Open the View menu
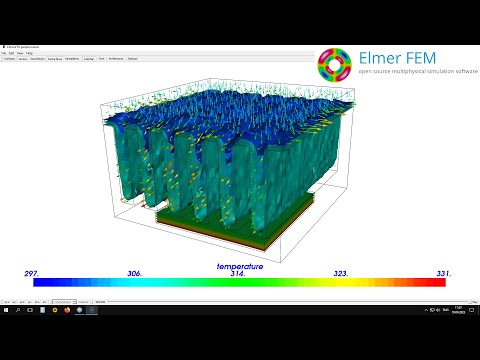Image resolution: width=480 pixels, height=360 pixels. point(20,53)
